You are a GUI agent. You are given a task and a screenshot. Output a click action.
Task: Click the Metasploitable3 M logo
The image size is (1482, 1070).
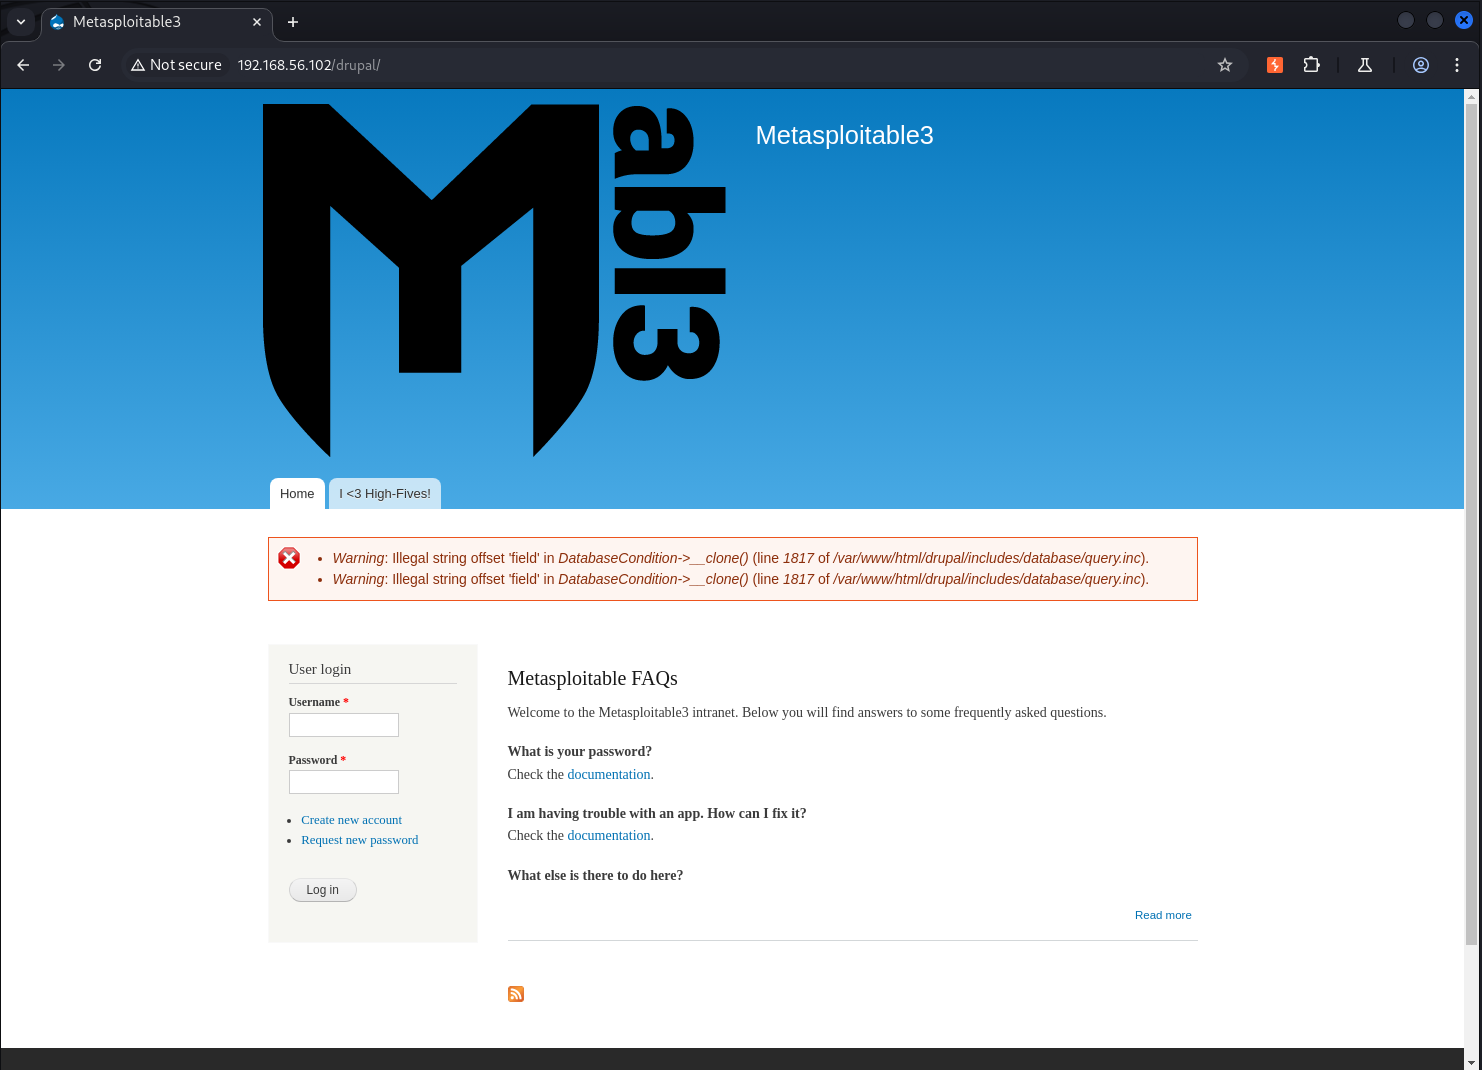coord(494,281)
